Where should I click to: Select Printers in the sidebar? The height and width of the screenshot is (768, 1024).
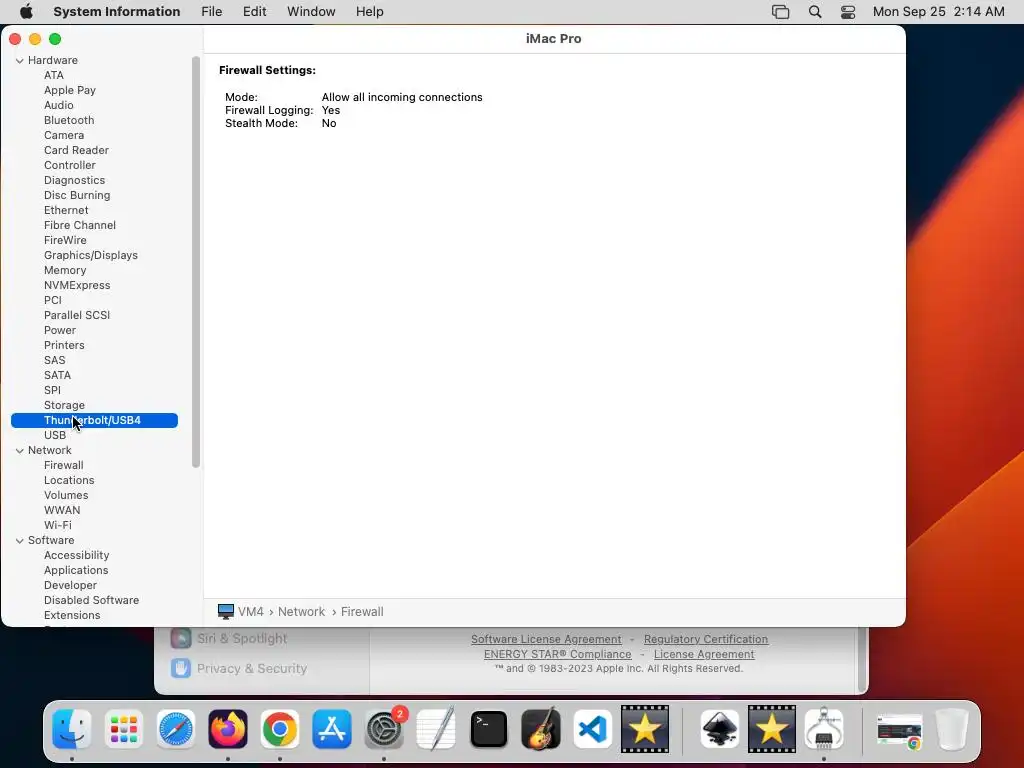pyautogui.click(x=64, y=345)
